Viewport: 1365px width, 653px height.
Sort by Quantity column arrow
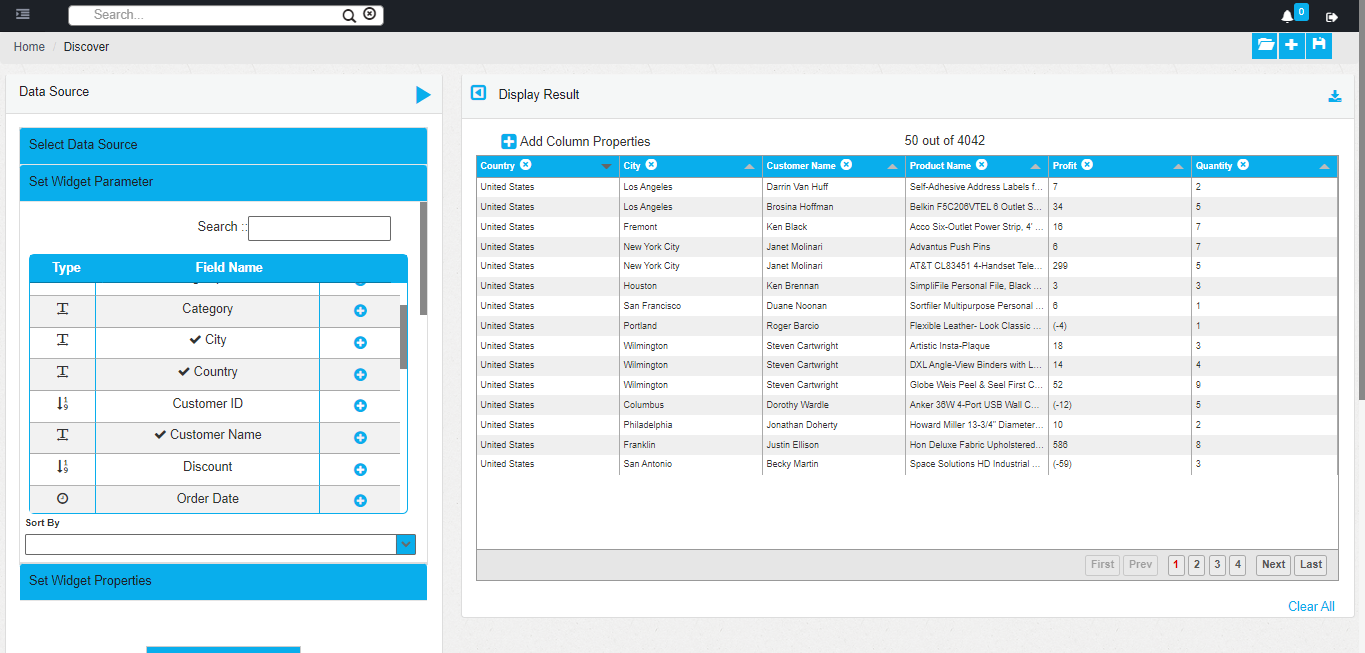coord(1324,166)
